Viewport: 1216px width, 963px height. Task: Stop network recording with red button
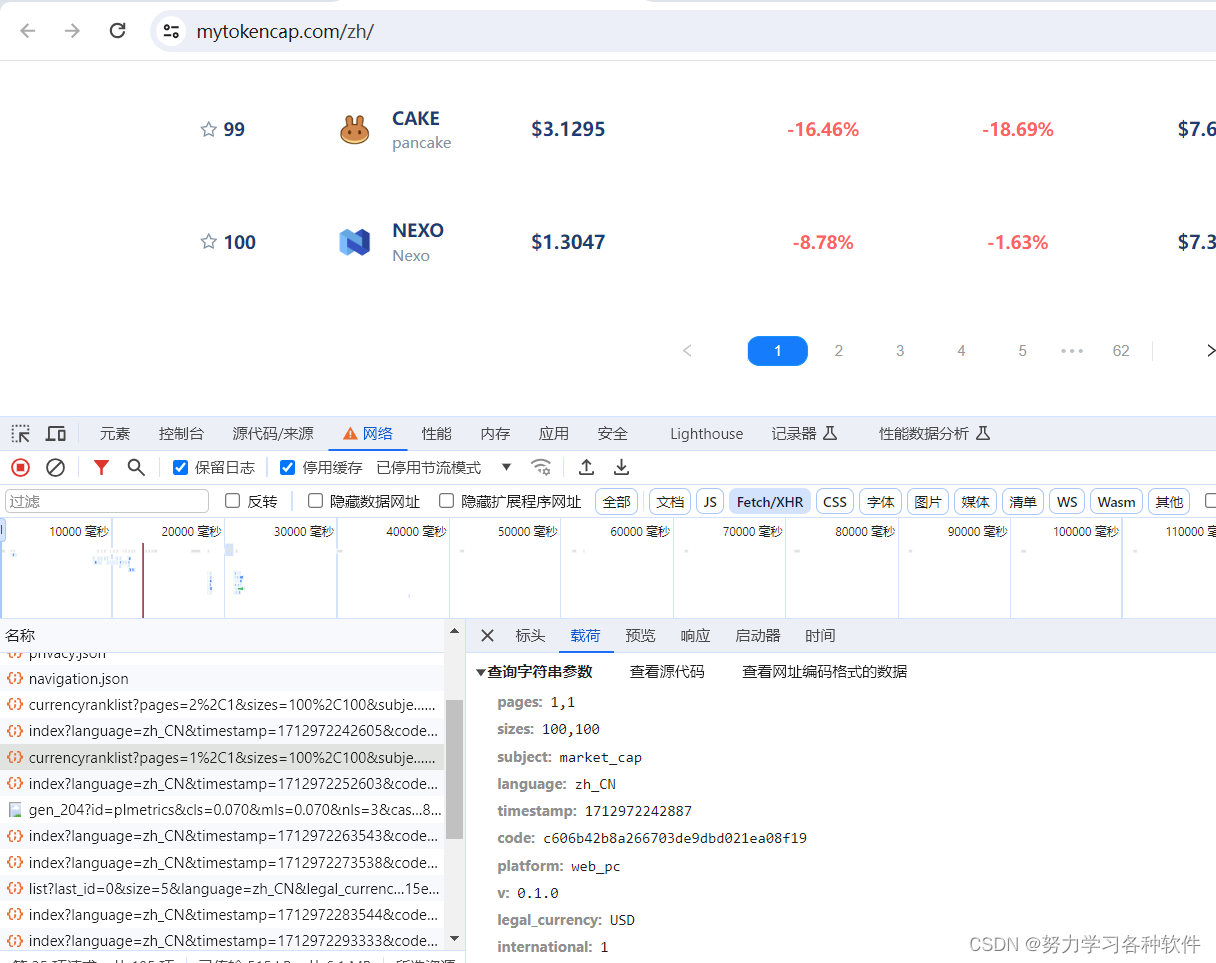tap(20, 467)
